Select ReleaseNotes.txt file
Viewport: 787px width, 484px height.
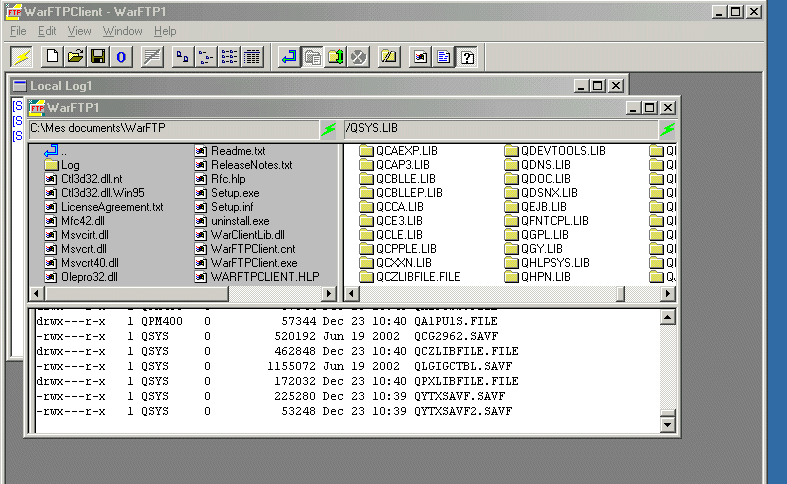(243, 165)
